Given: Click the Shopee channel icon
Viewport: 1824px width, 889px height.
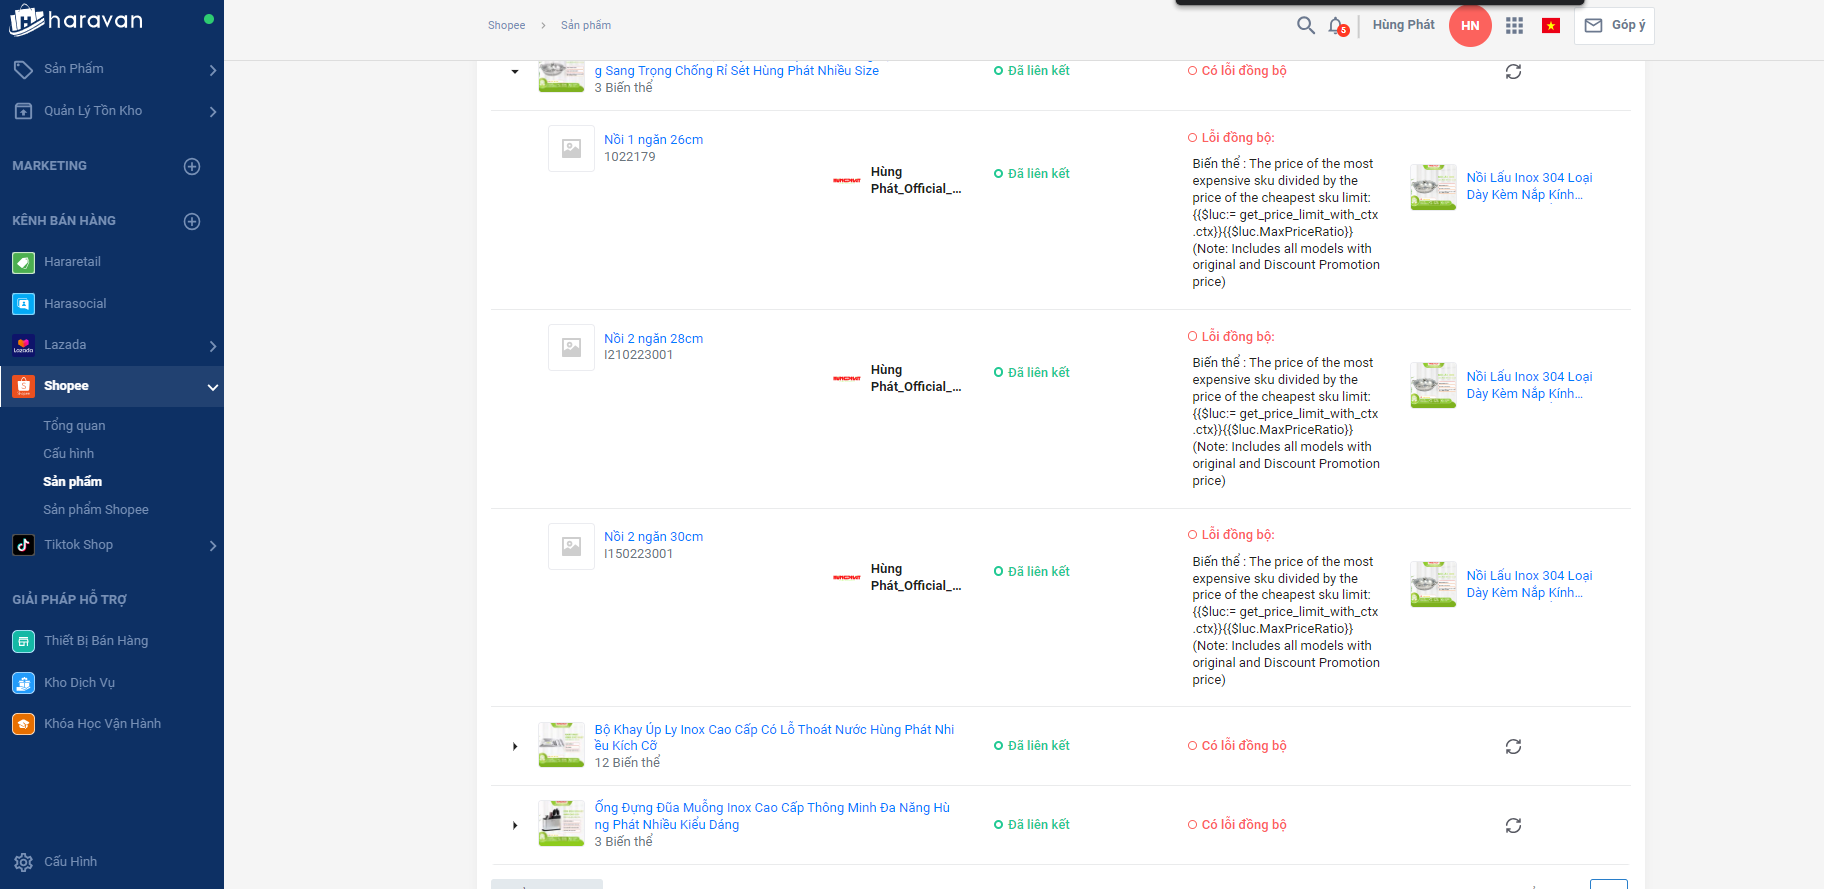Looking at the screenshot, I should (23, 386).
